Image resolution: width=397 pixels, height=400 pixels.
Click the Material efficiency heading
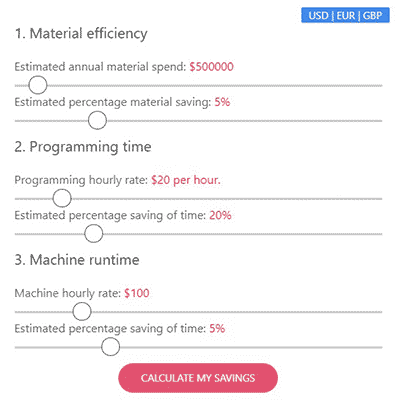(81, 34)
